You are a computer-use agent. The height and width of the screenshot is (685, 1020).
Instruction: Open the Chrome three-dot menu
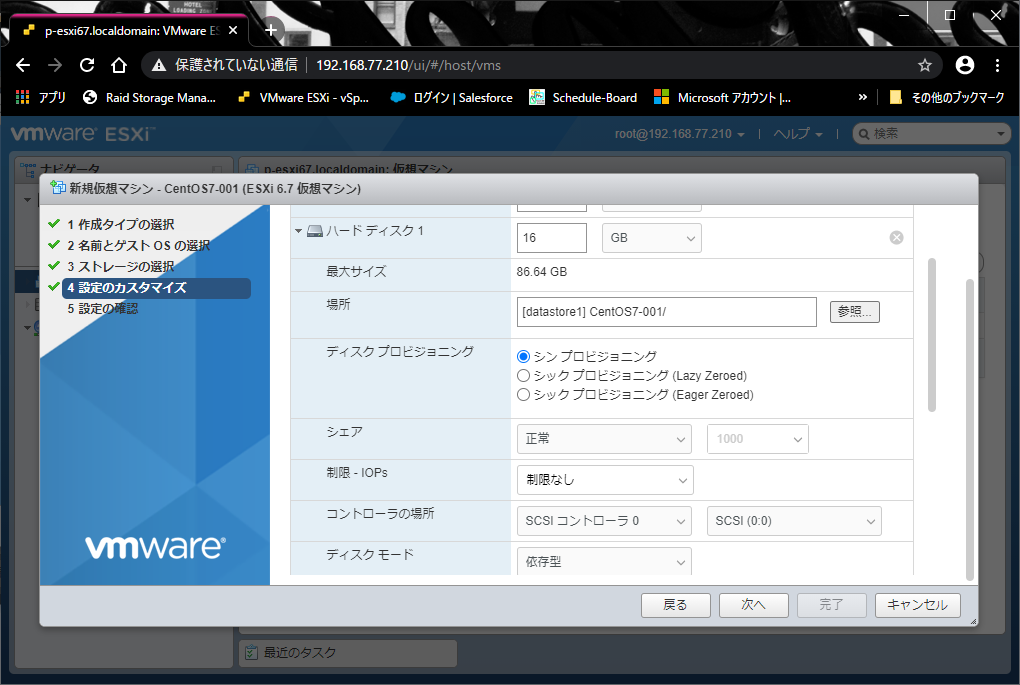coord(997,65)
